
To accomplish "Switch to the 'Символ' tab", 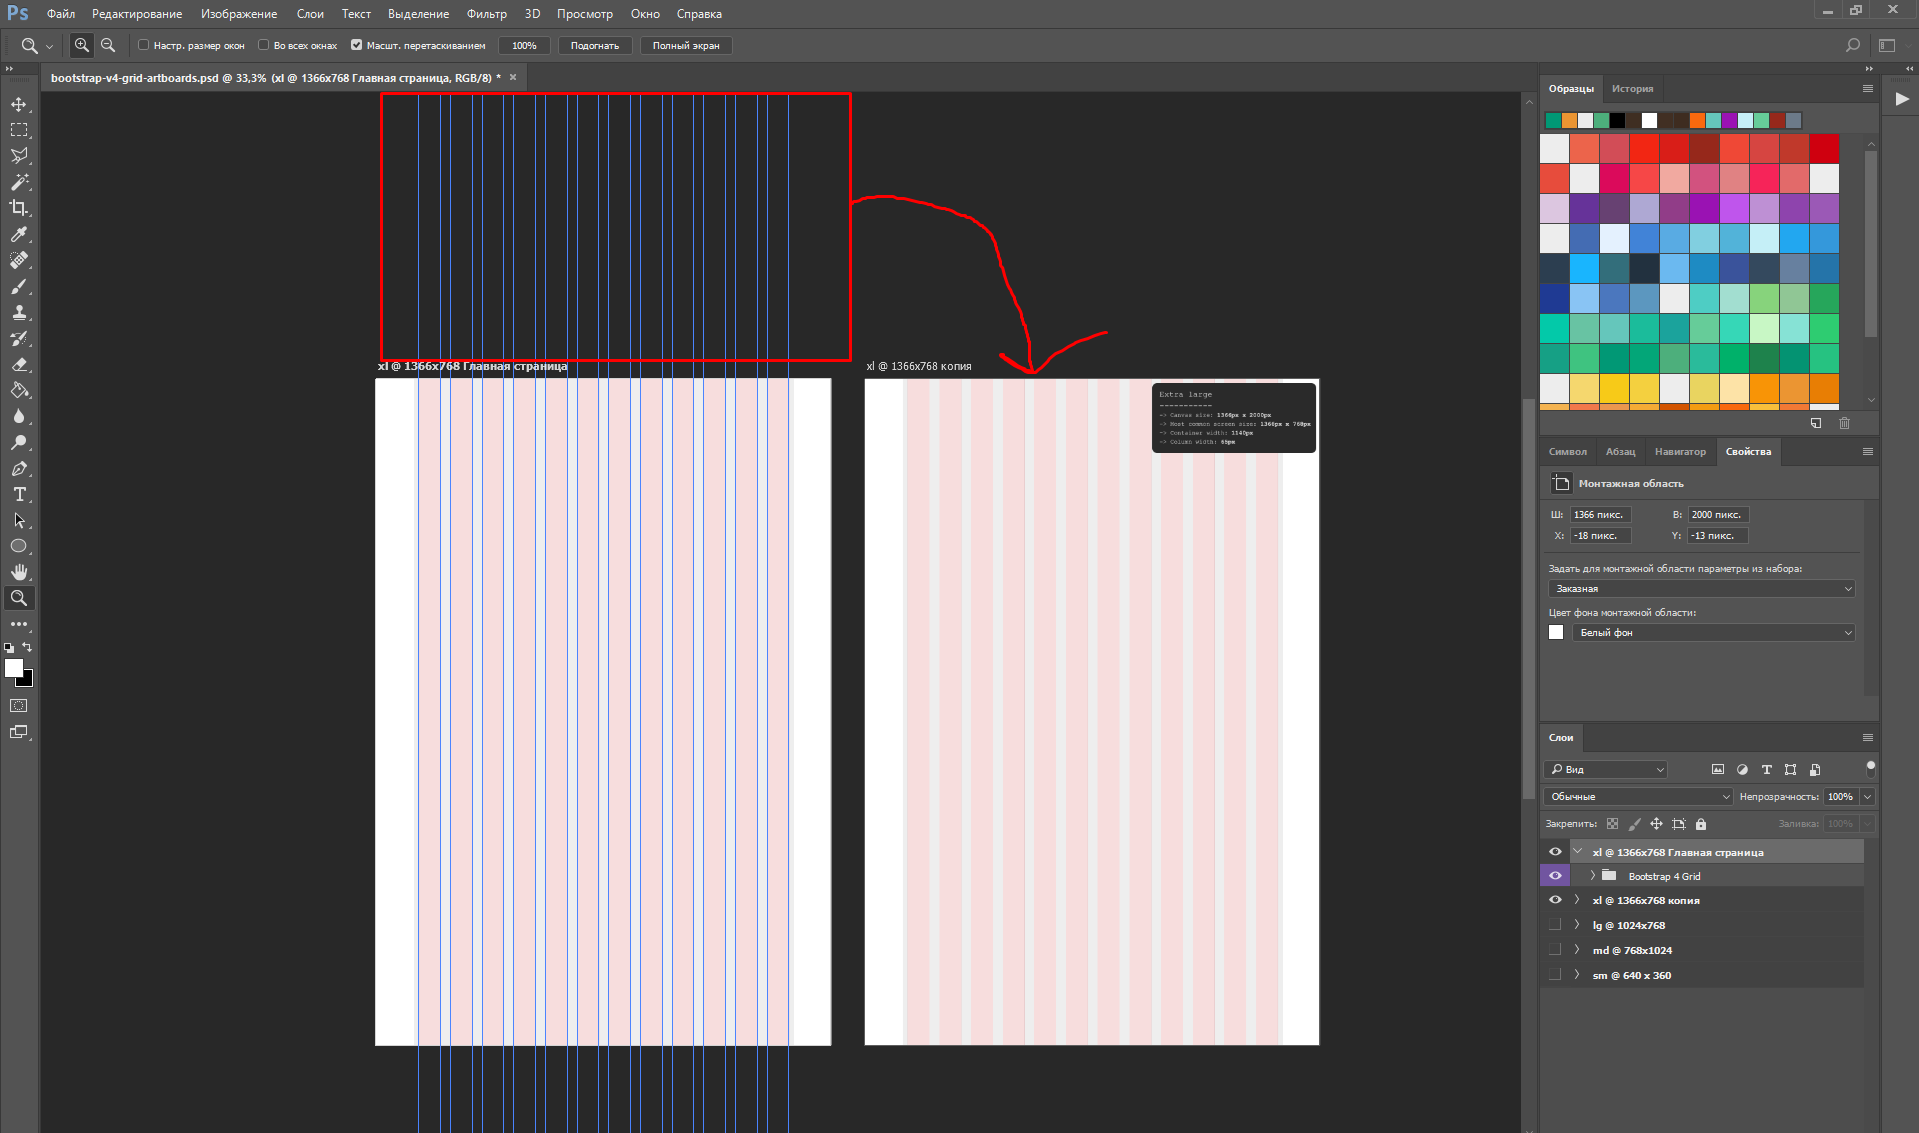I will click(x=1568, y=452).
